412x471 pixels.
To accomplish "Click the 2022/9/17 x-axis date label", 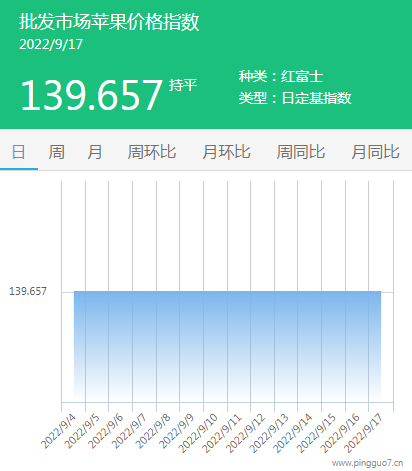I will [x=362, y=433].
